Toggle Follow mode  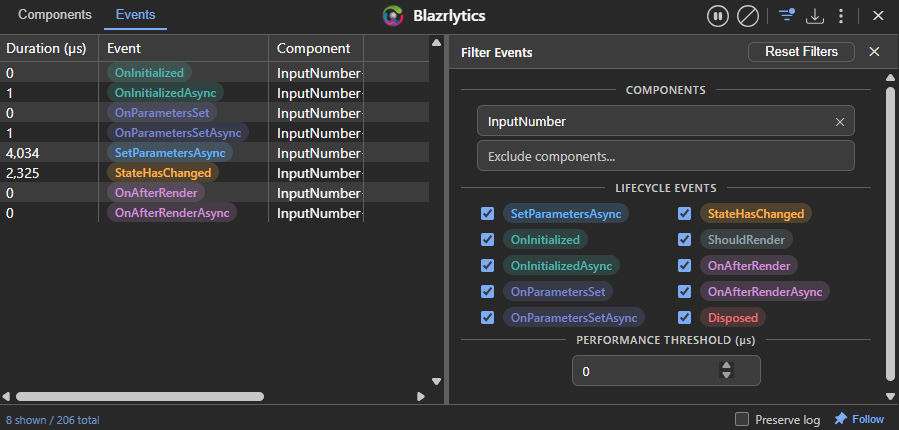(860, 419)
